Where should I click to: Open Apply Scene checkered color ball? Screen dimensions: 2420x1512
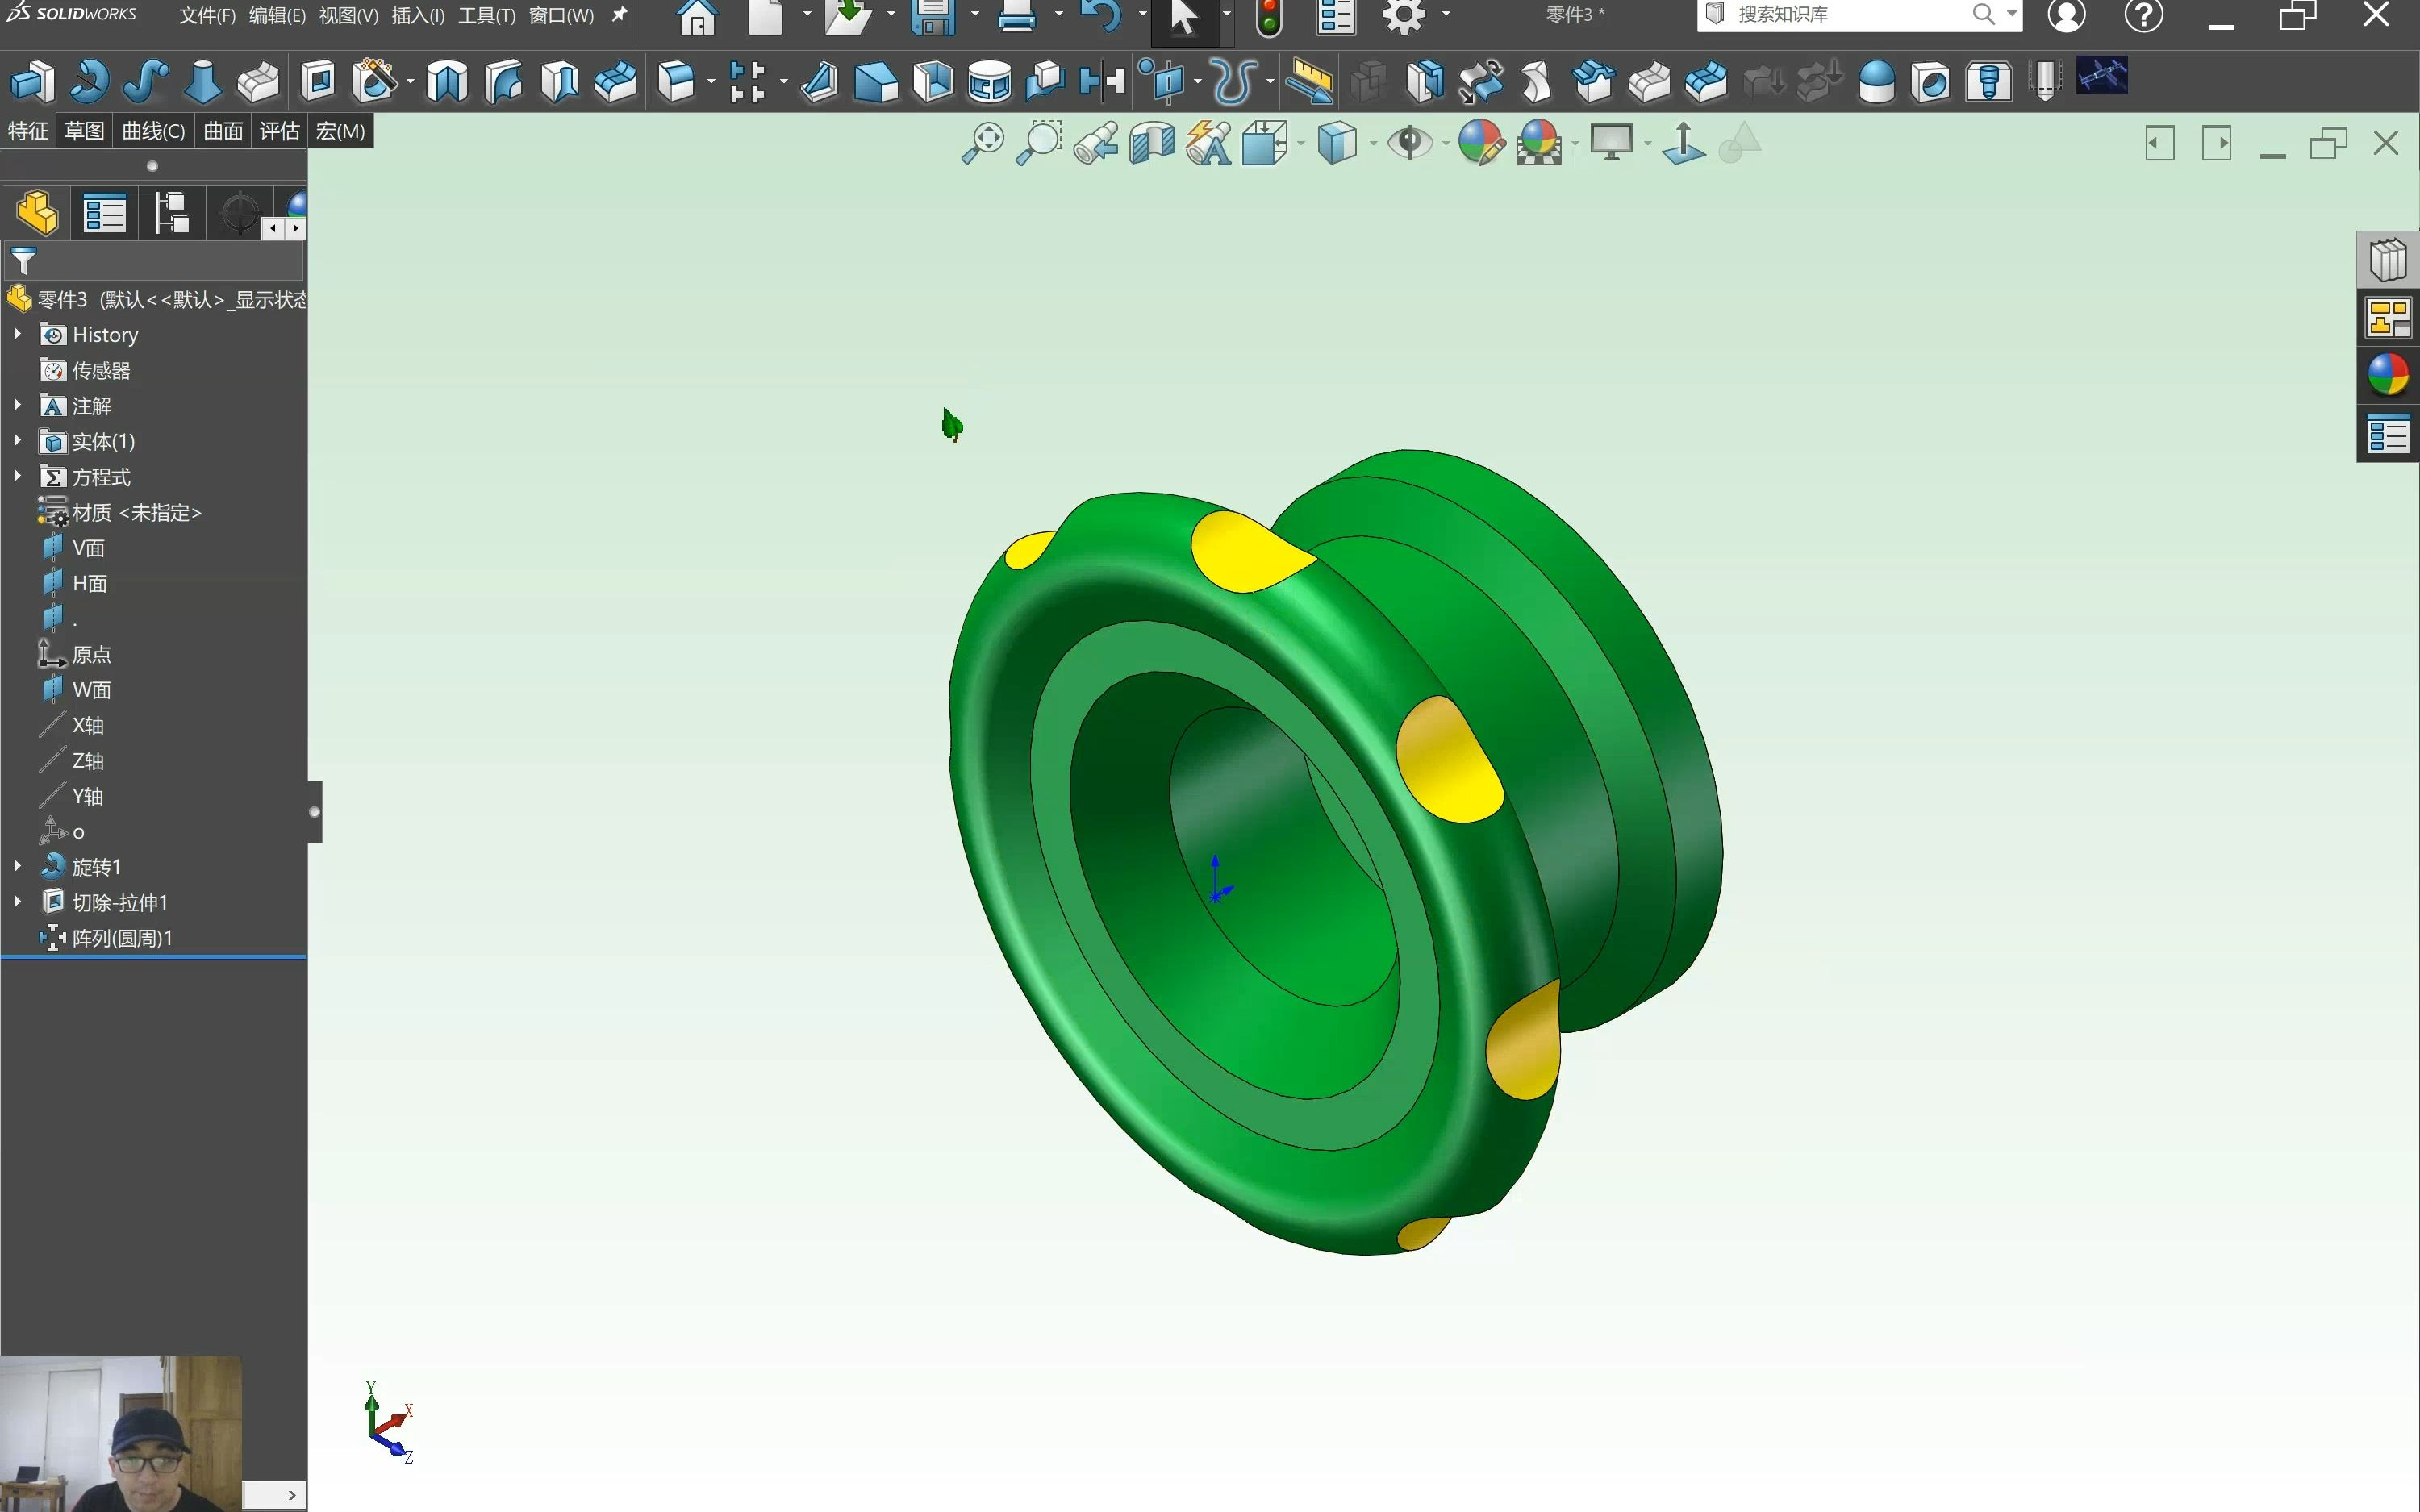[x=1538, y=143]
